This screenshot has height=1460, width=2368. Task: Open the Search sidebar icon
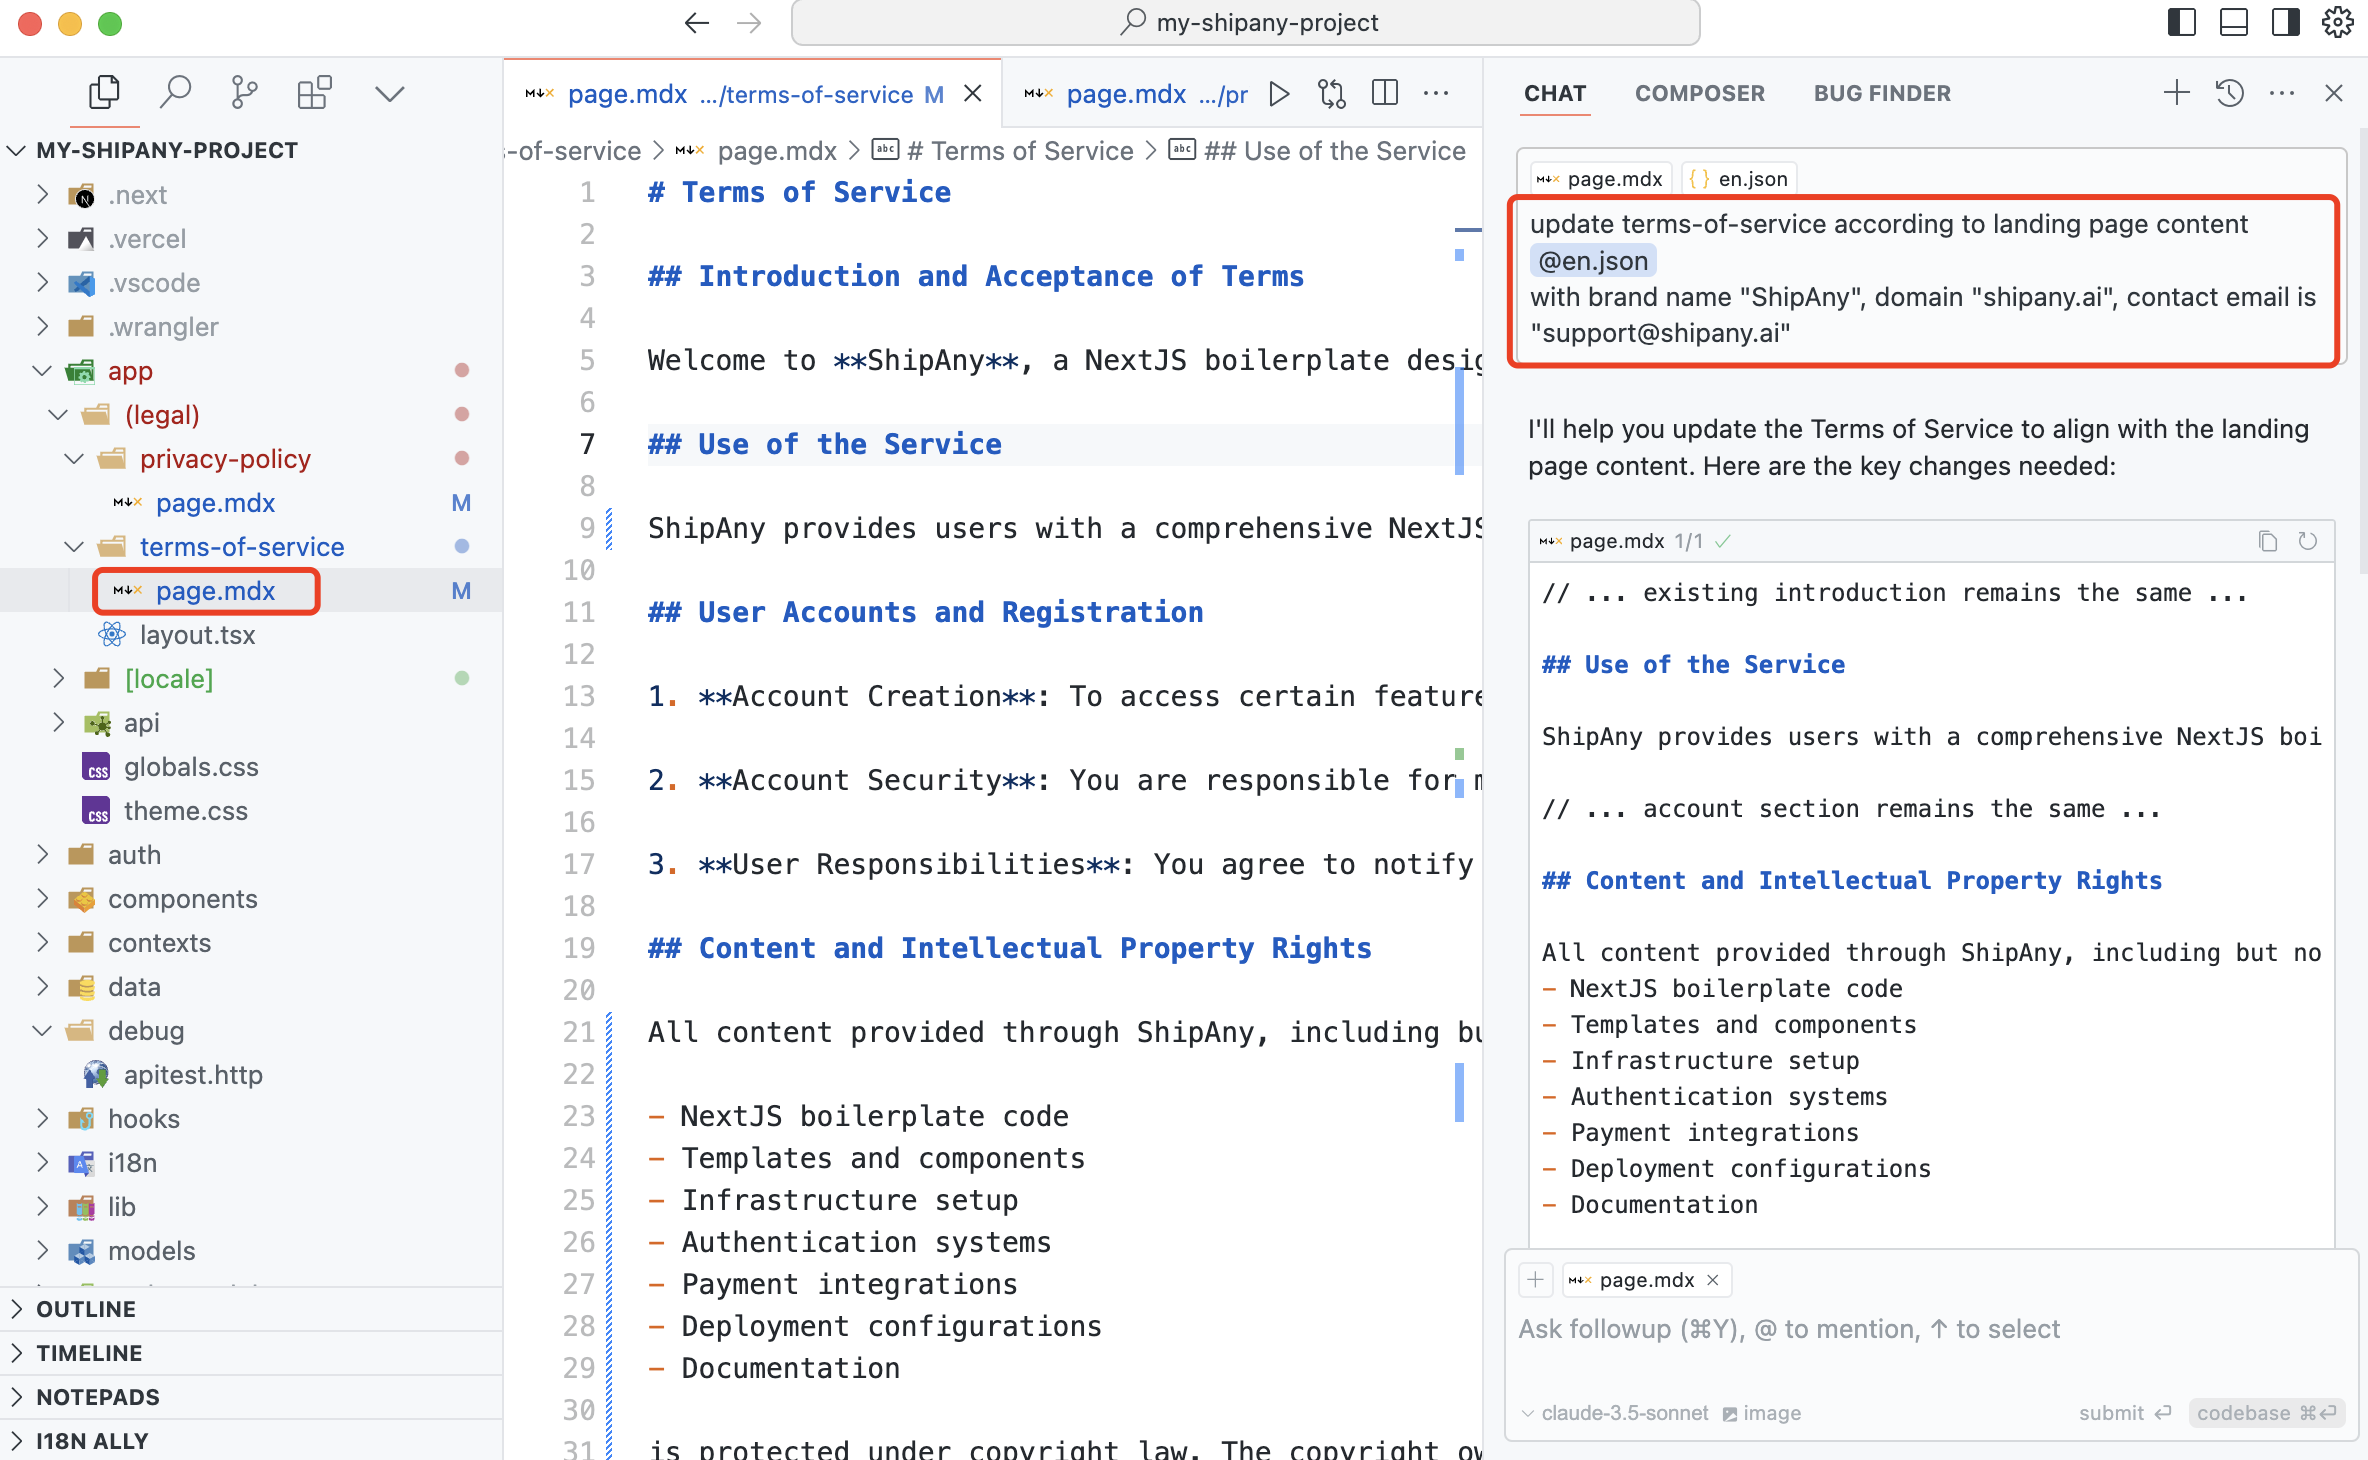[x=175, y=93]
